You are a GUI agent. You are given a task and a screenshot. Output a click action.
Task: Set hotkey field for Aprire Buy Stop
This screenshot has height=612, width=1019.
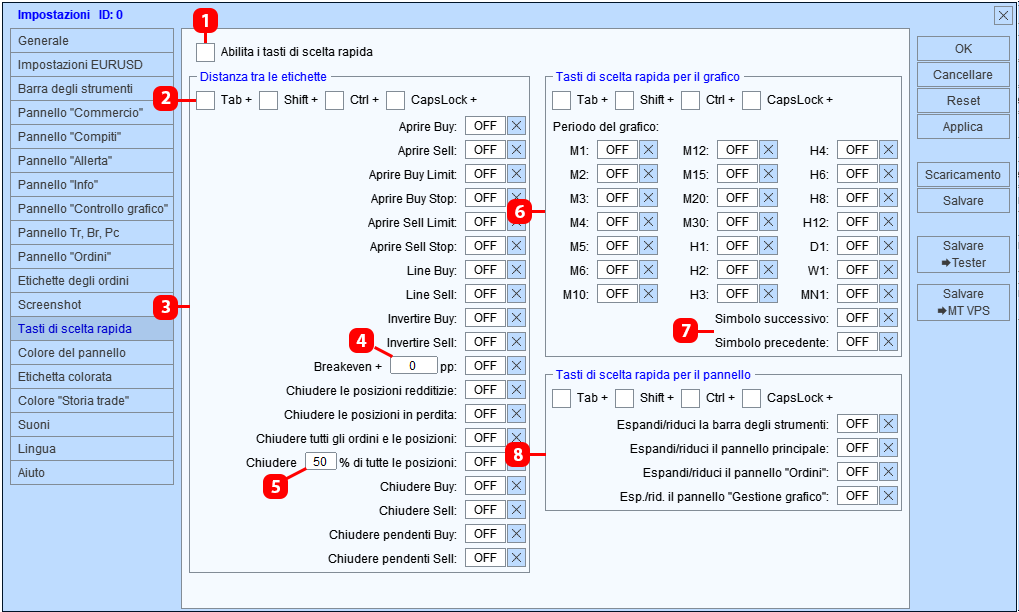tap(485, 198)
